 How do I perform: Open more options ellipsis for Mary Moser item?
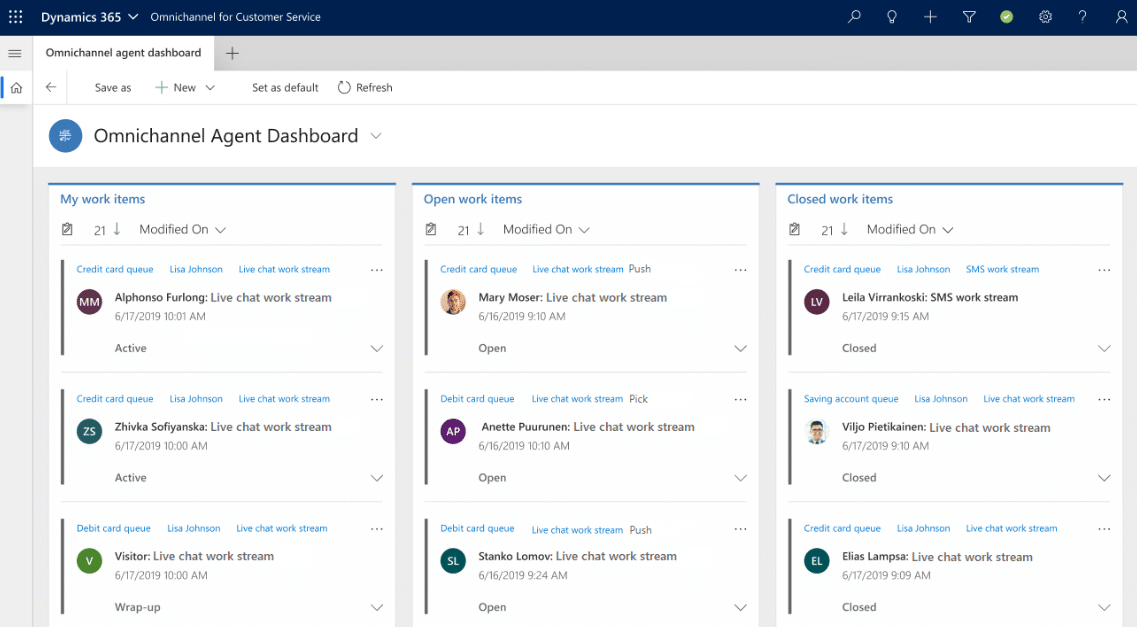tap(740, 270)
